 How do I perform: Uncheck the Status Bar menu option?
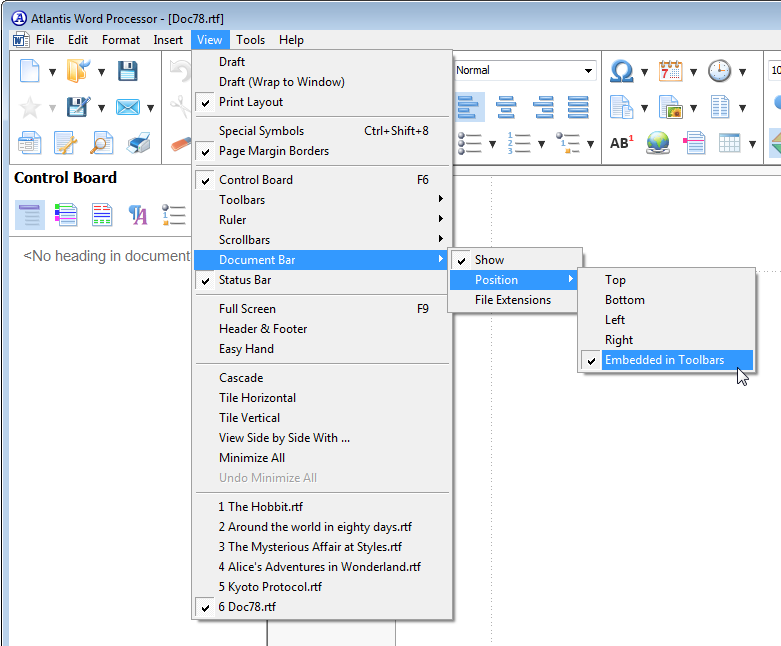245,280
